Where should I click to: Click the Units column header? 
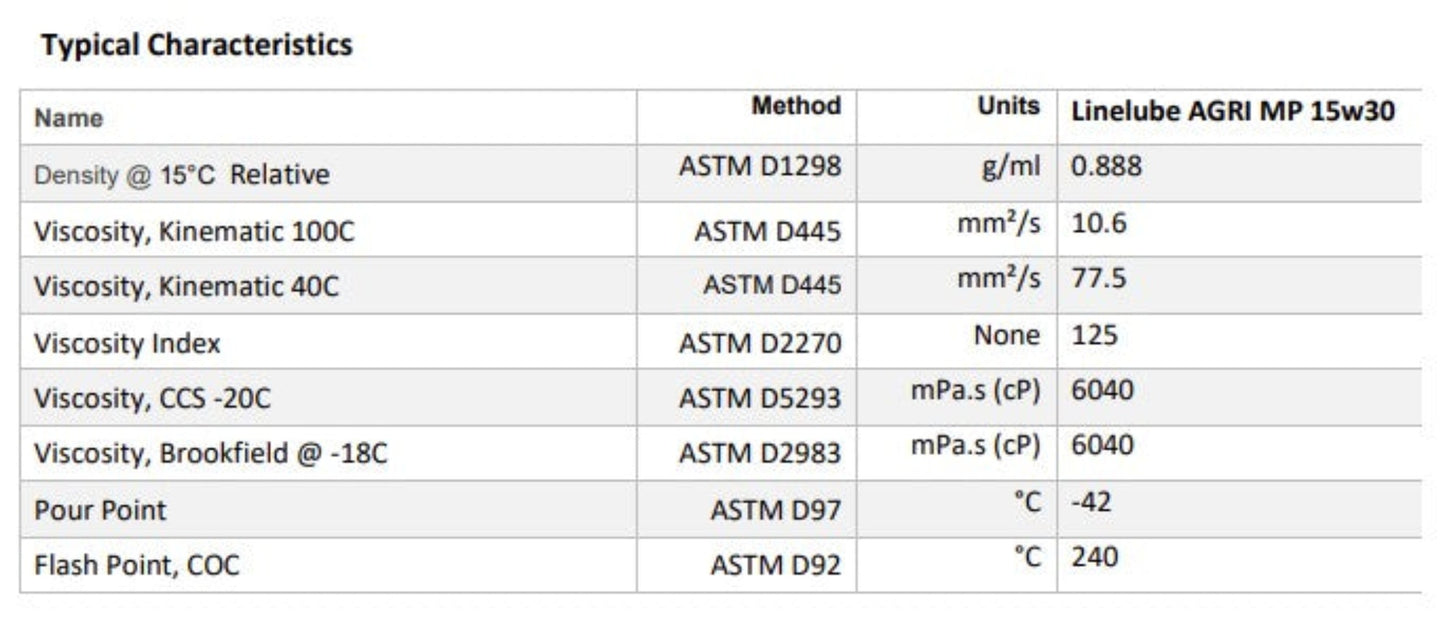click(1008, 106)
